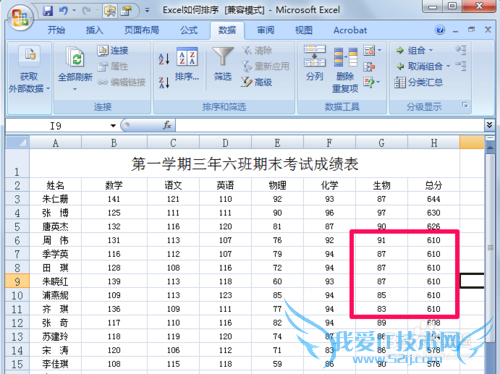Click the fx insert function icon

167,125
